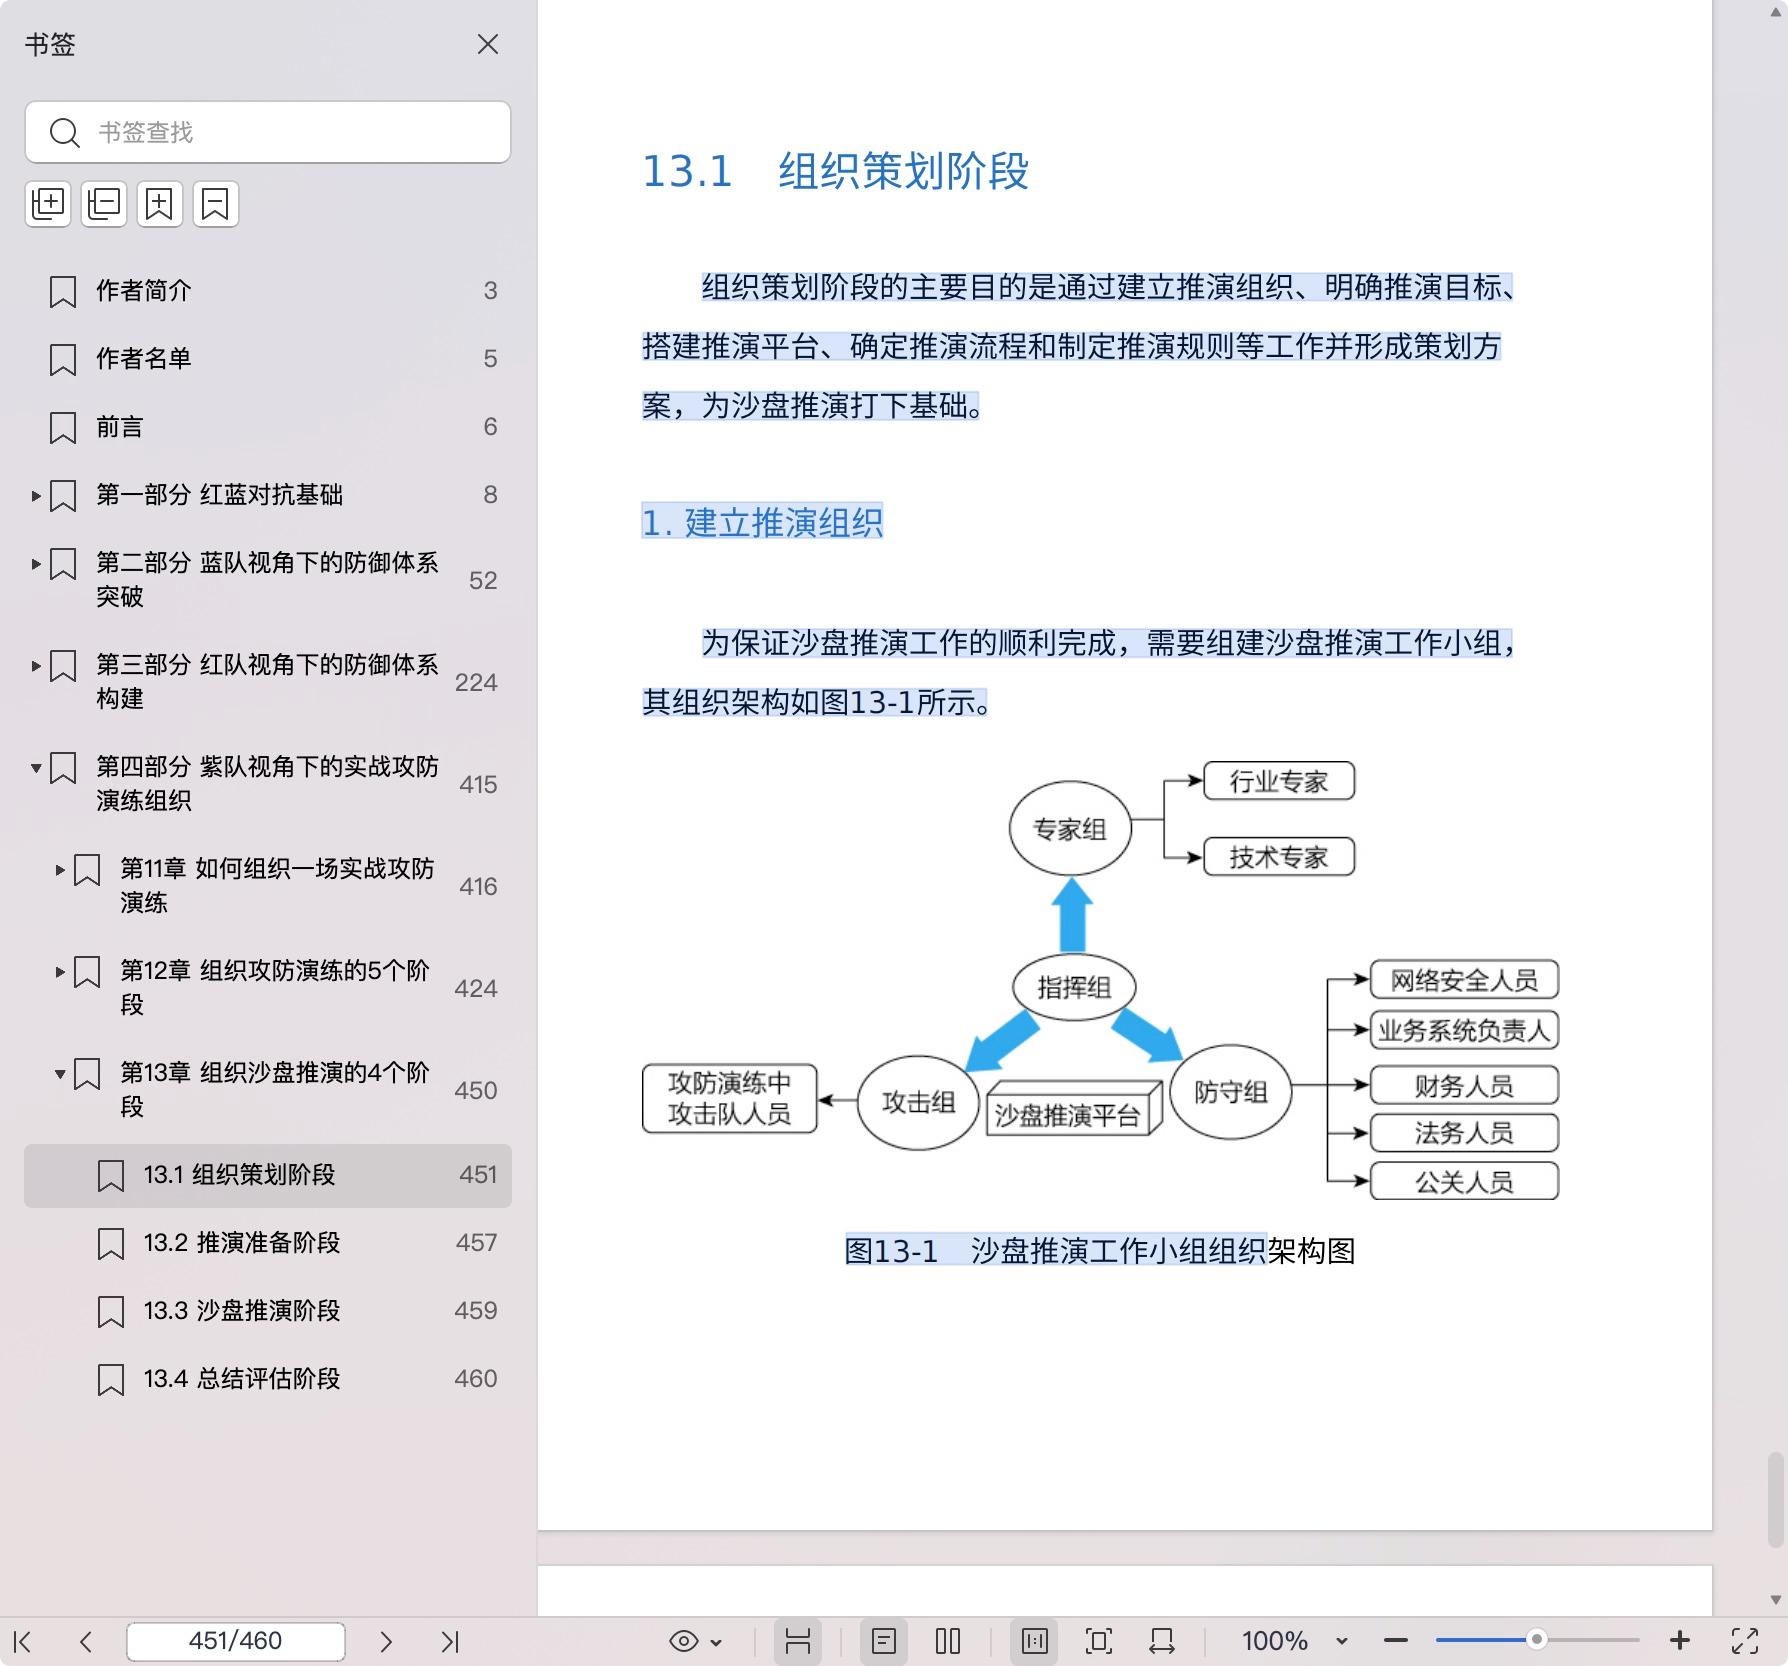Jump to 13.4 总结评估阶段
The image size is (1788, 1666).
[x=268, y=1379]
